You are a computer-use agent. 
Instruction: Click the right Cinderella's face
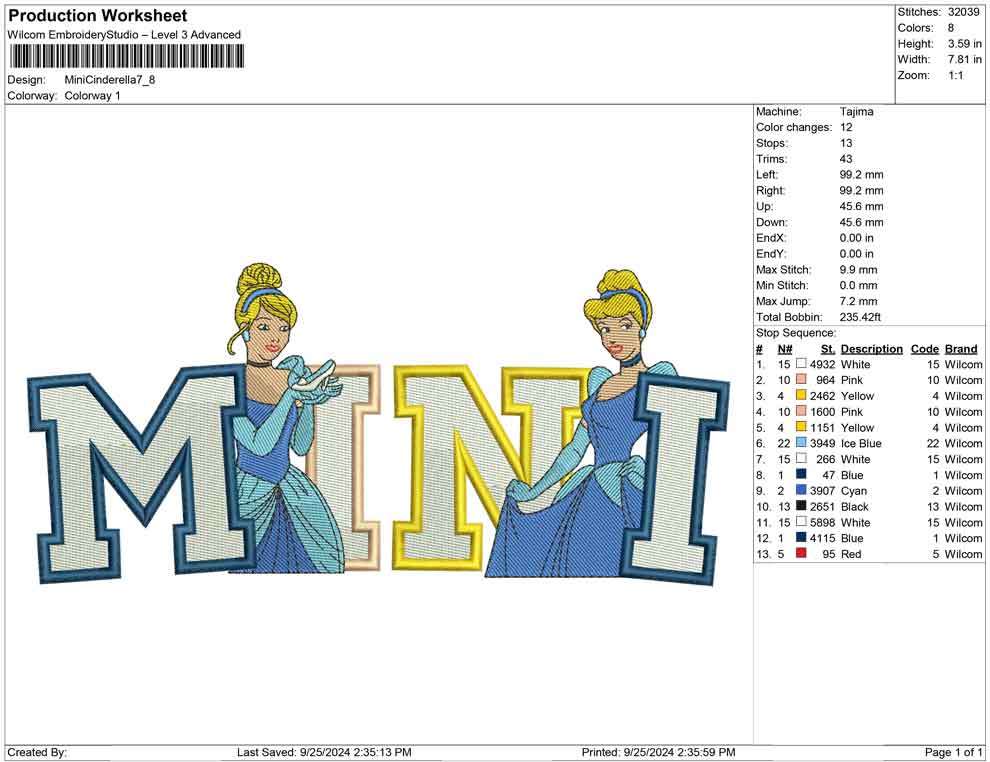pos(617,328)
